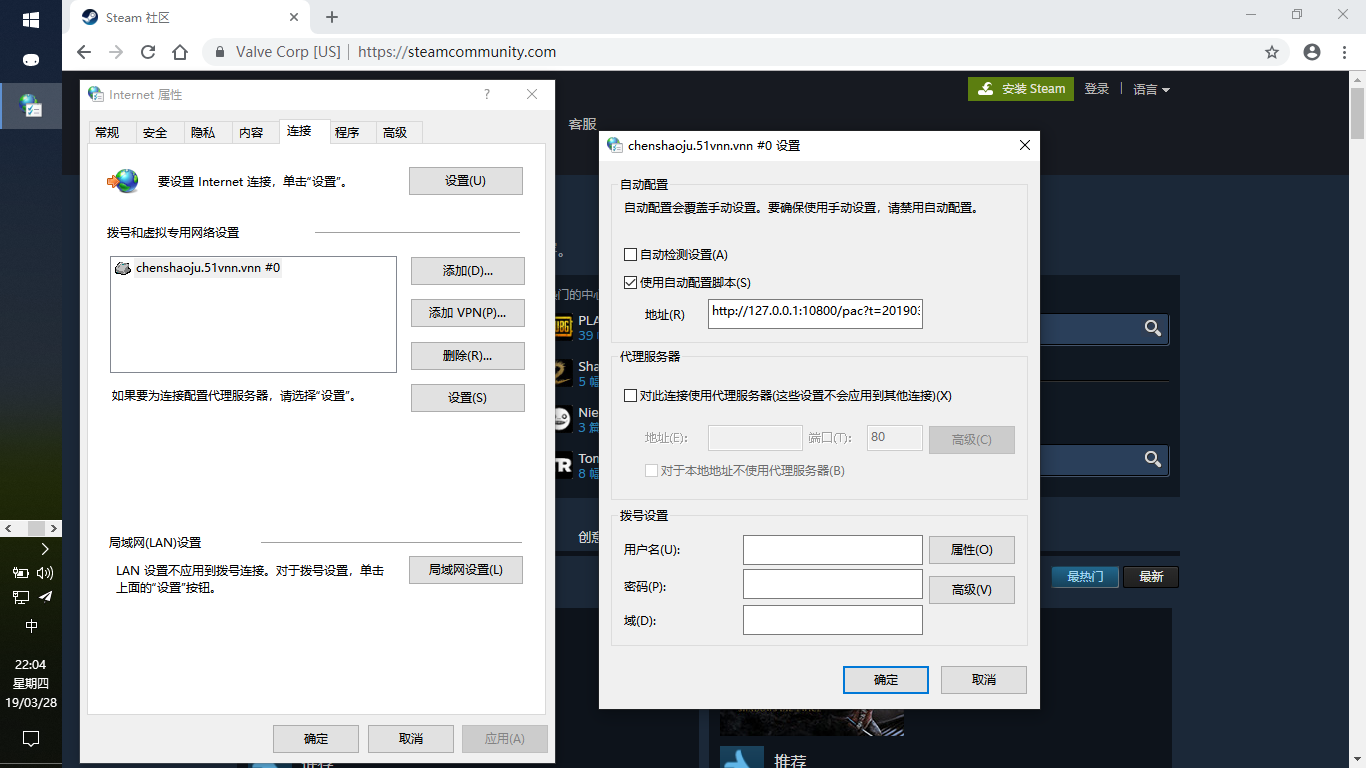Open Chrome's three-dot menu
Image resolution: width=1366 pixels, height=768 pixels.
1343,51
